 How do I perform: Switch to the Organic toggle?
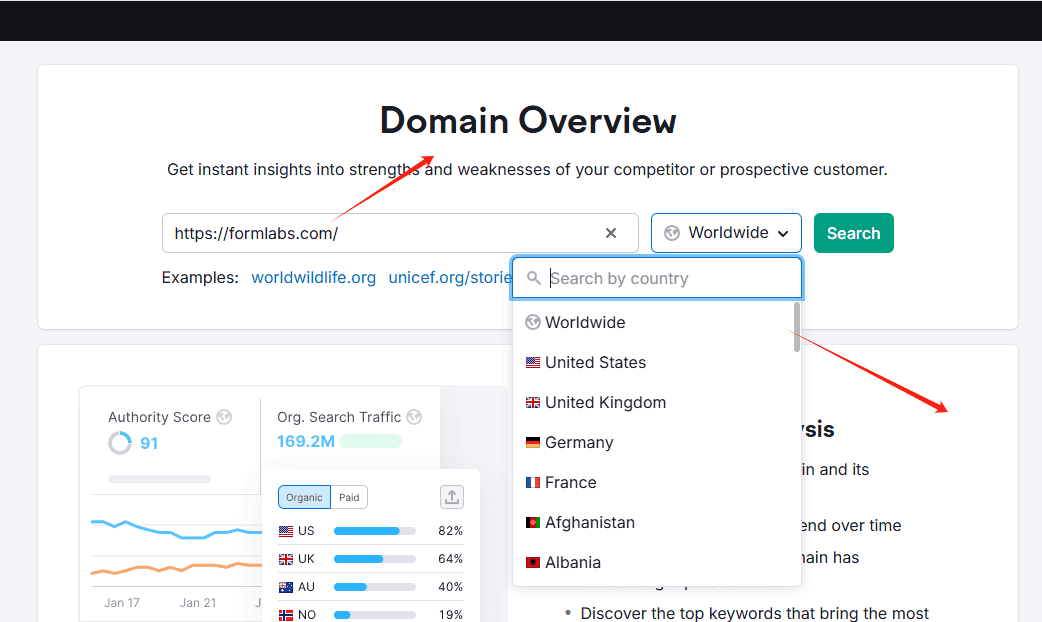(x=304, y=497)
